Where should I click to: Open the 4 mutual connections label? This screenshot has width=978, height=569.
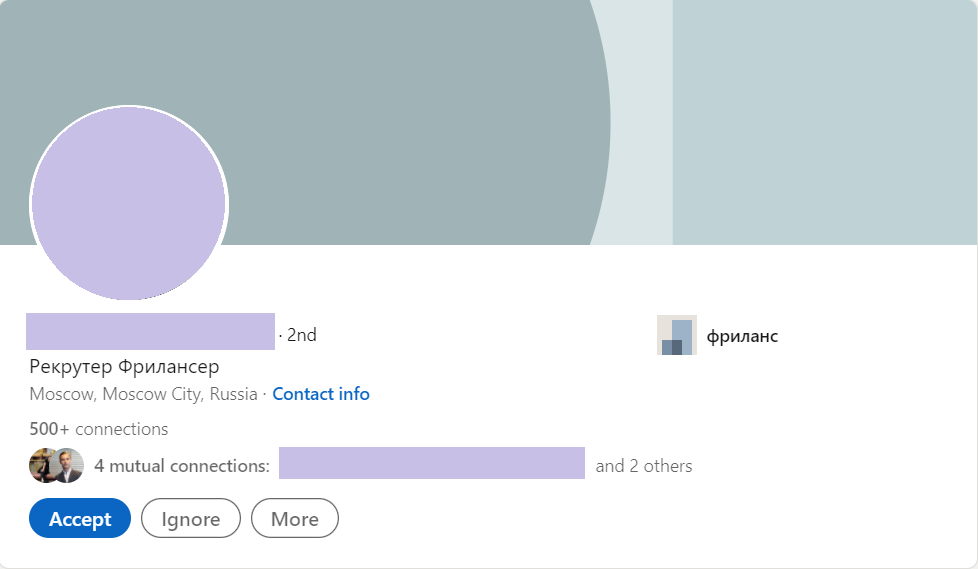[181, 466]
